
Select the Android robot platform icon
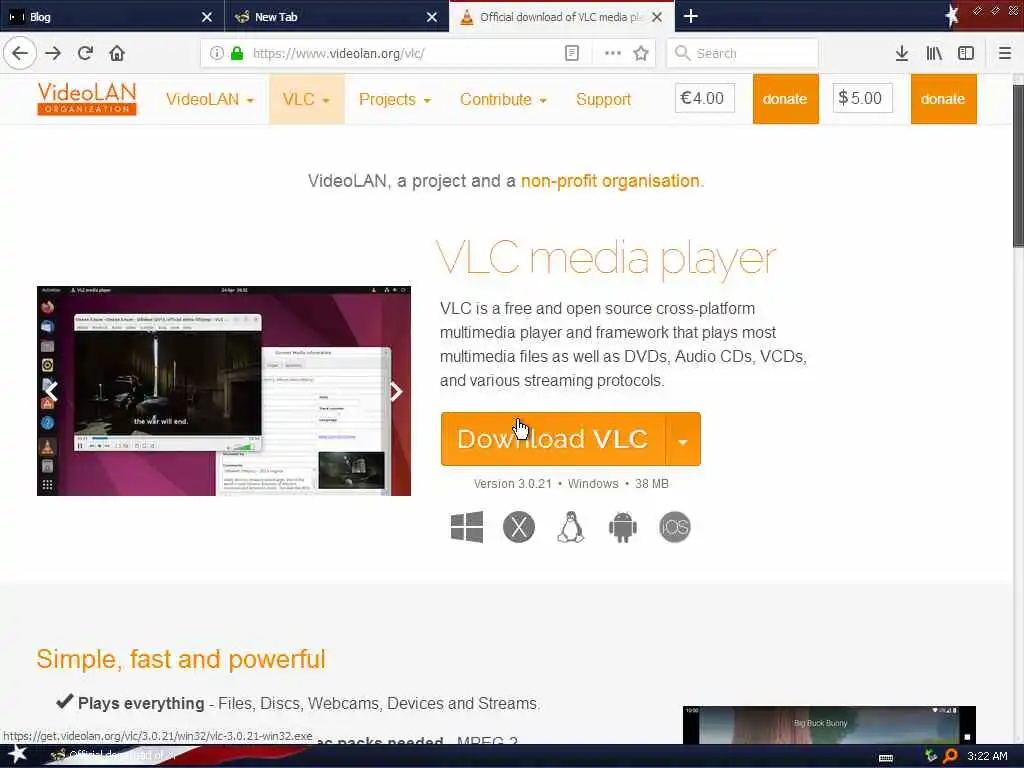pyautogui.click(x=622, y=526)
